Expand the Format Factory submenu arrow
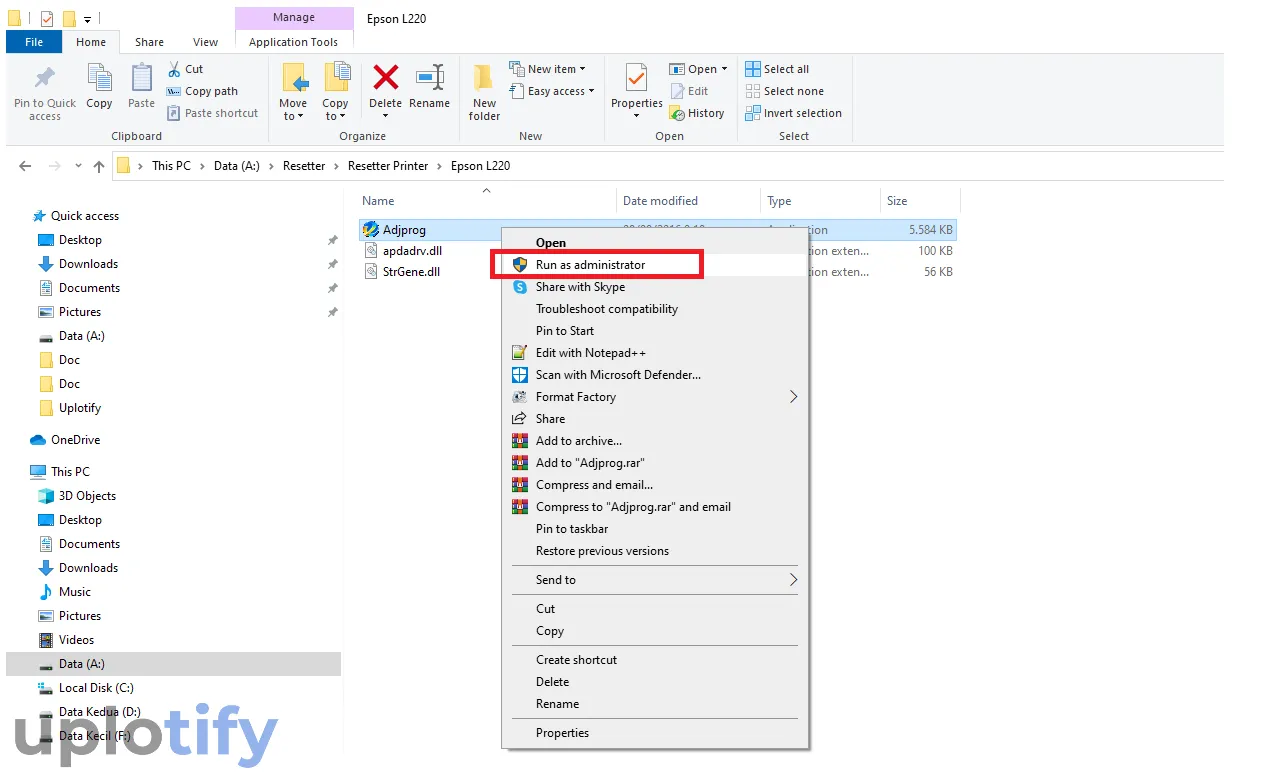This screenshot has width=1280, height=782. (x=793, y=397)
